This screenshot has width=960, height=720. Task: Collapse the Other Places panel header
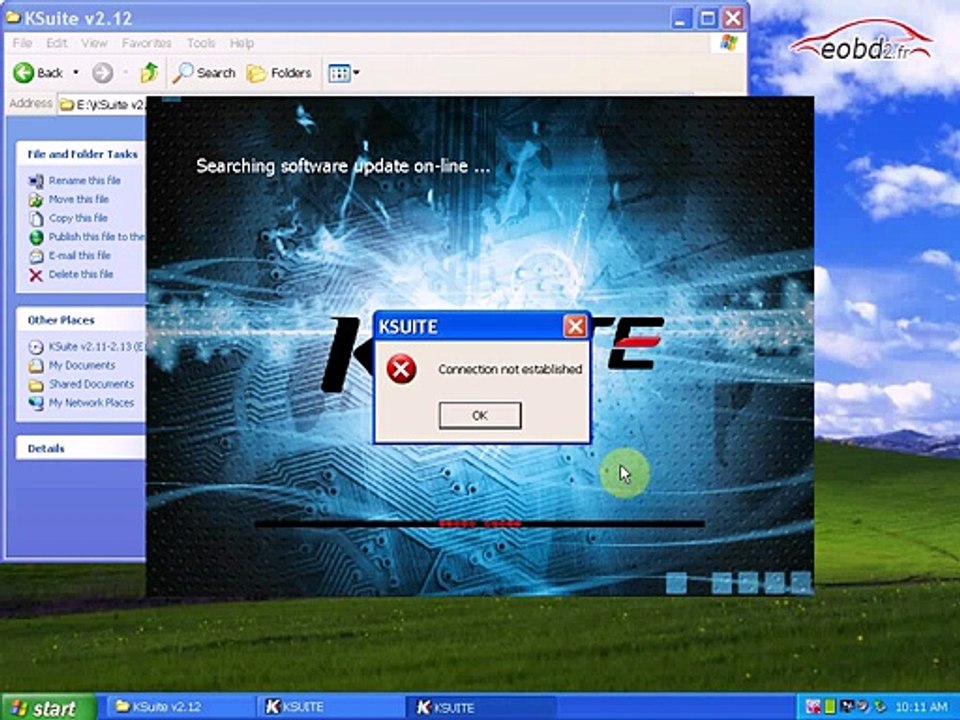81,320
